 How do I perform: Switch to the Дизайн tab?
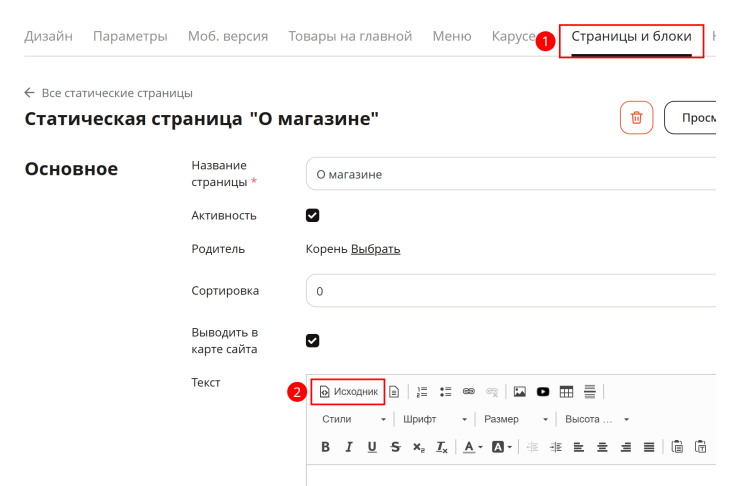(49, 36)
